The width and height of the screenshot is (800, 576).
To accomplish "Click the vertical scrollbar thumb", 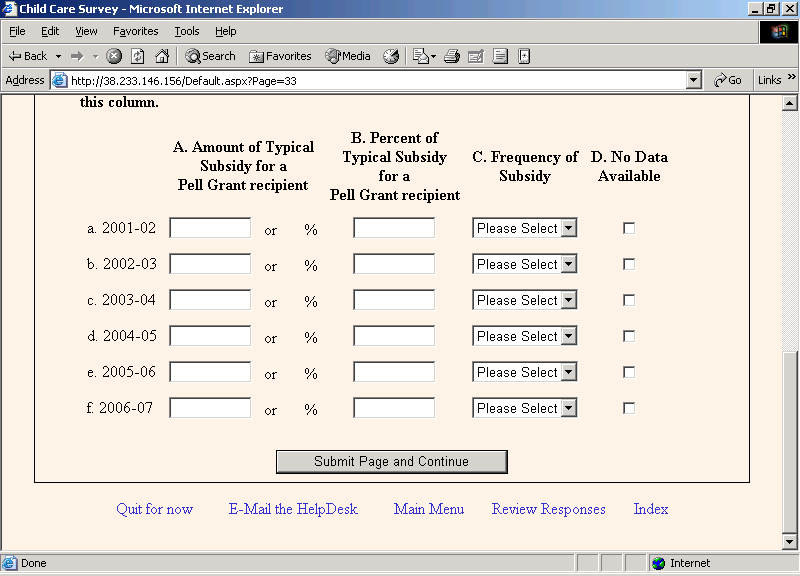I will coord(789,441).
